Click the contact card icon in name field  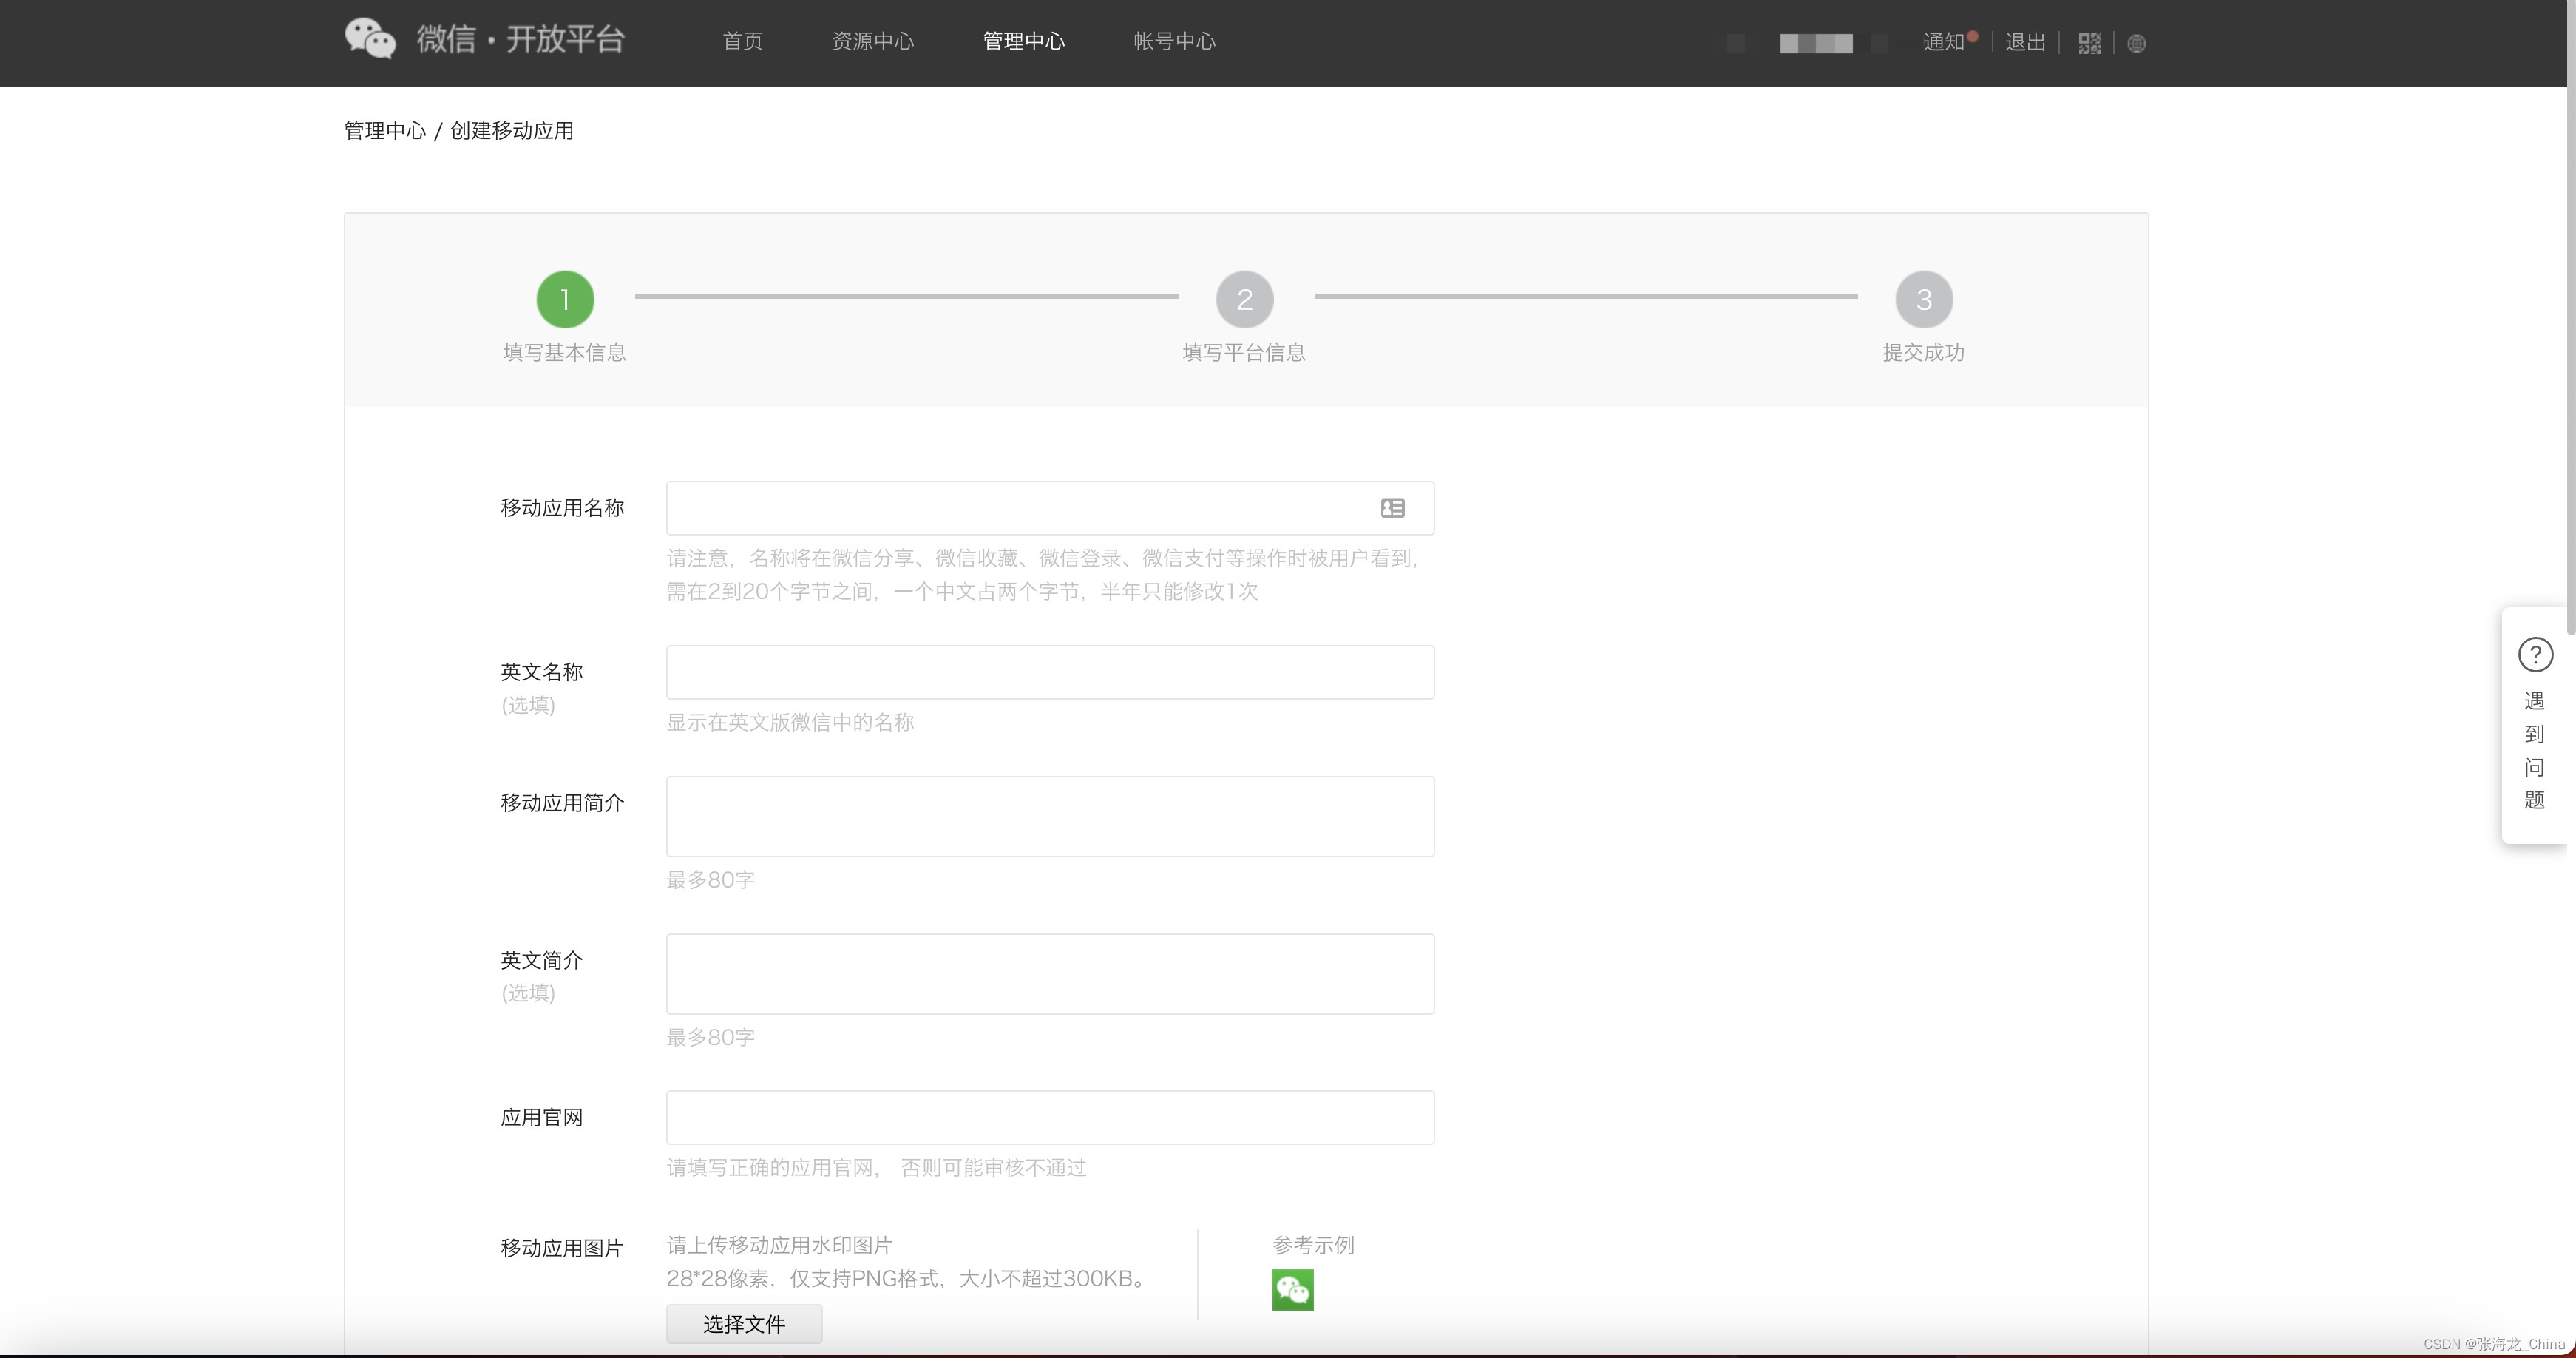pos(1392,508)
